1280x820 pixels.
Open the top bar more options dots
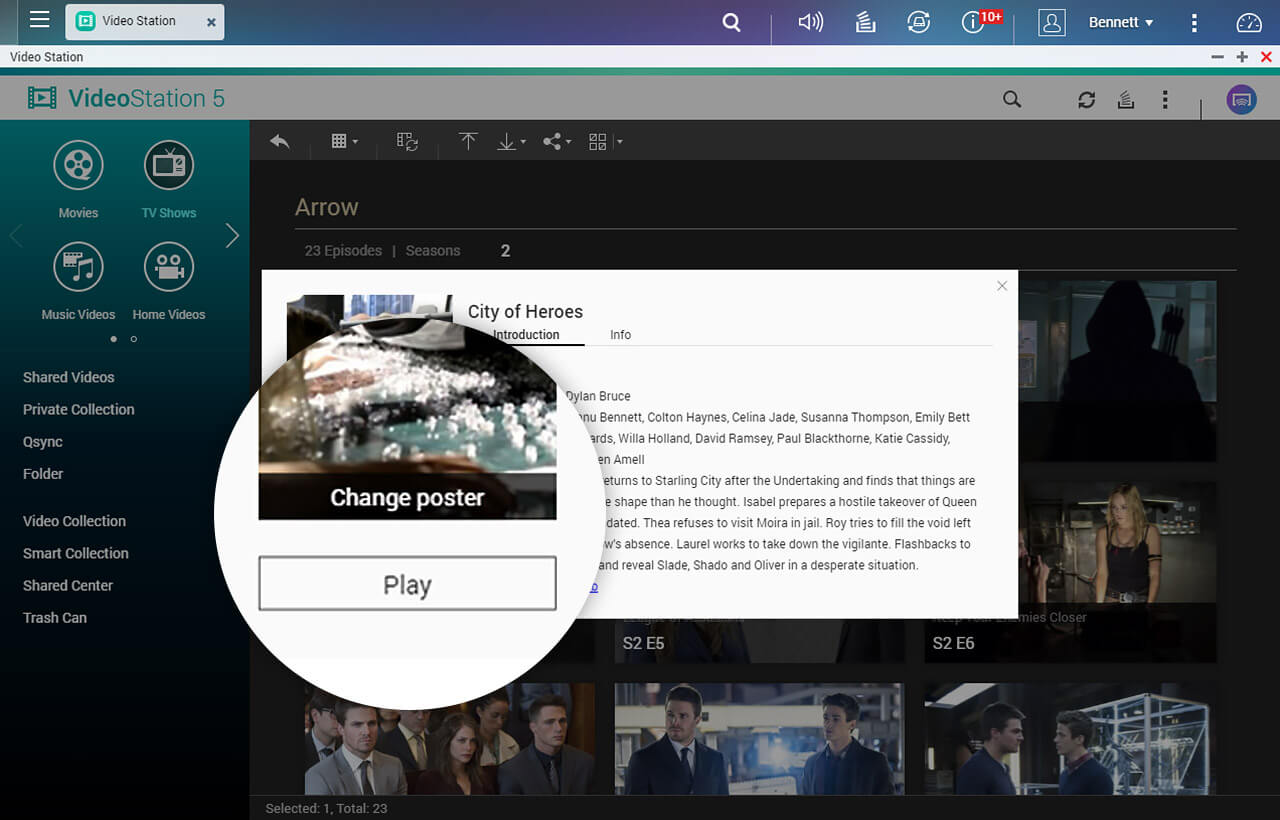coord(1194,22)
